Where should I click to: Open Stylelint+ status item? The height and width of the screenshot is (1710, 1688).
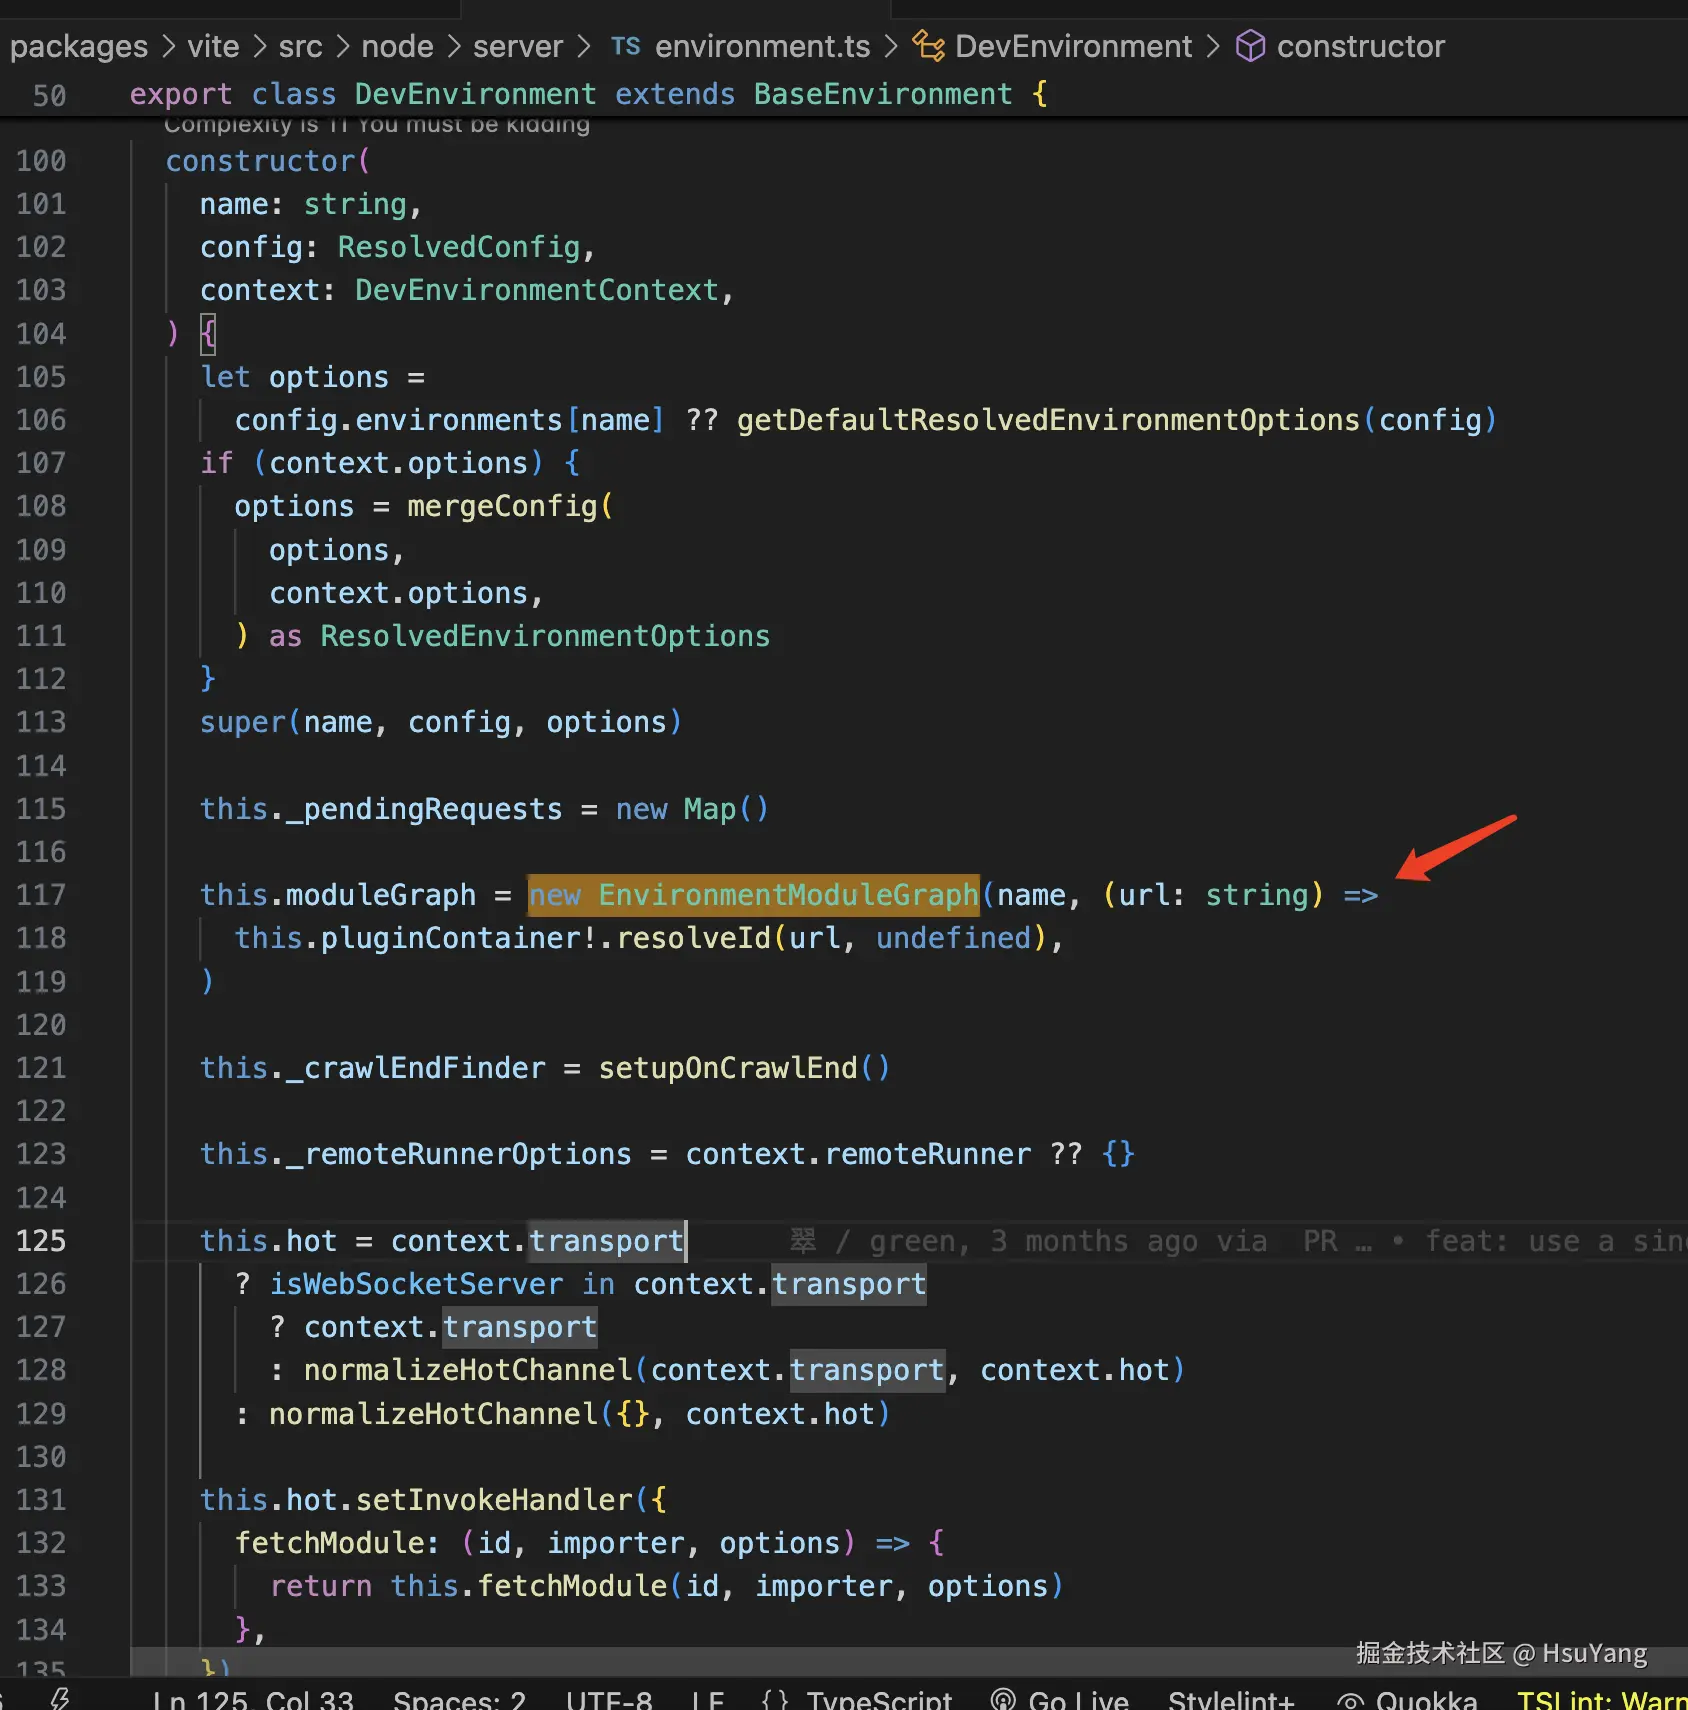click(x=1231, y=1699)
